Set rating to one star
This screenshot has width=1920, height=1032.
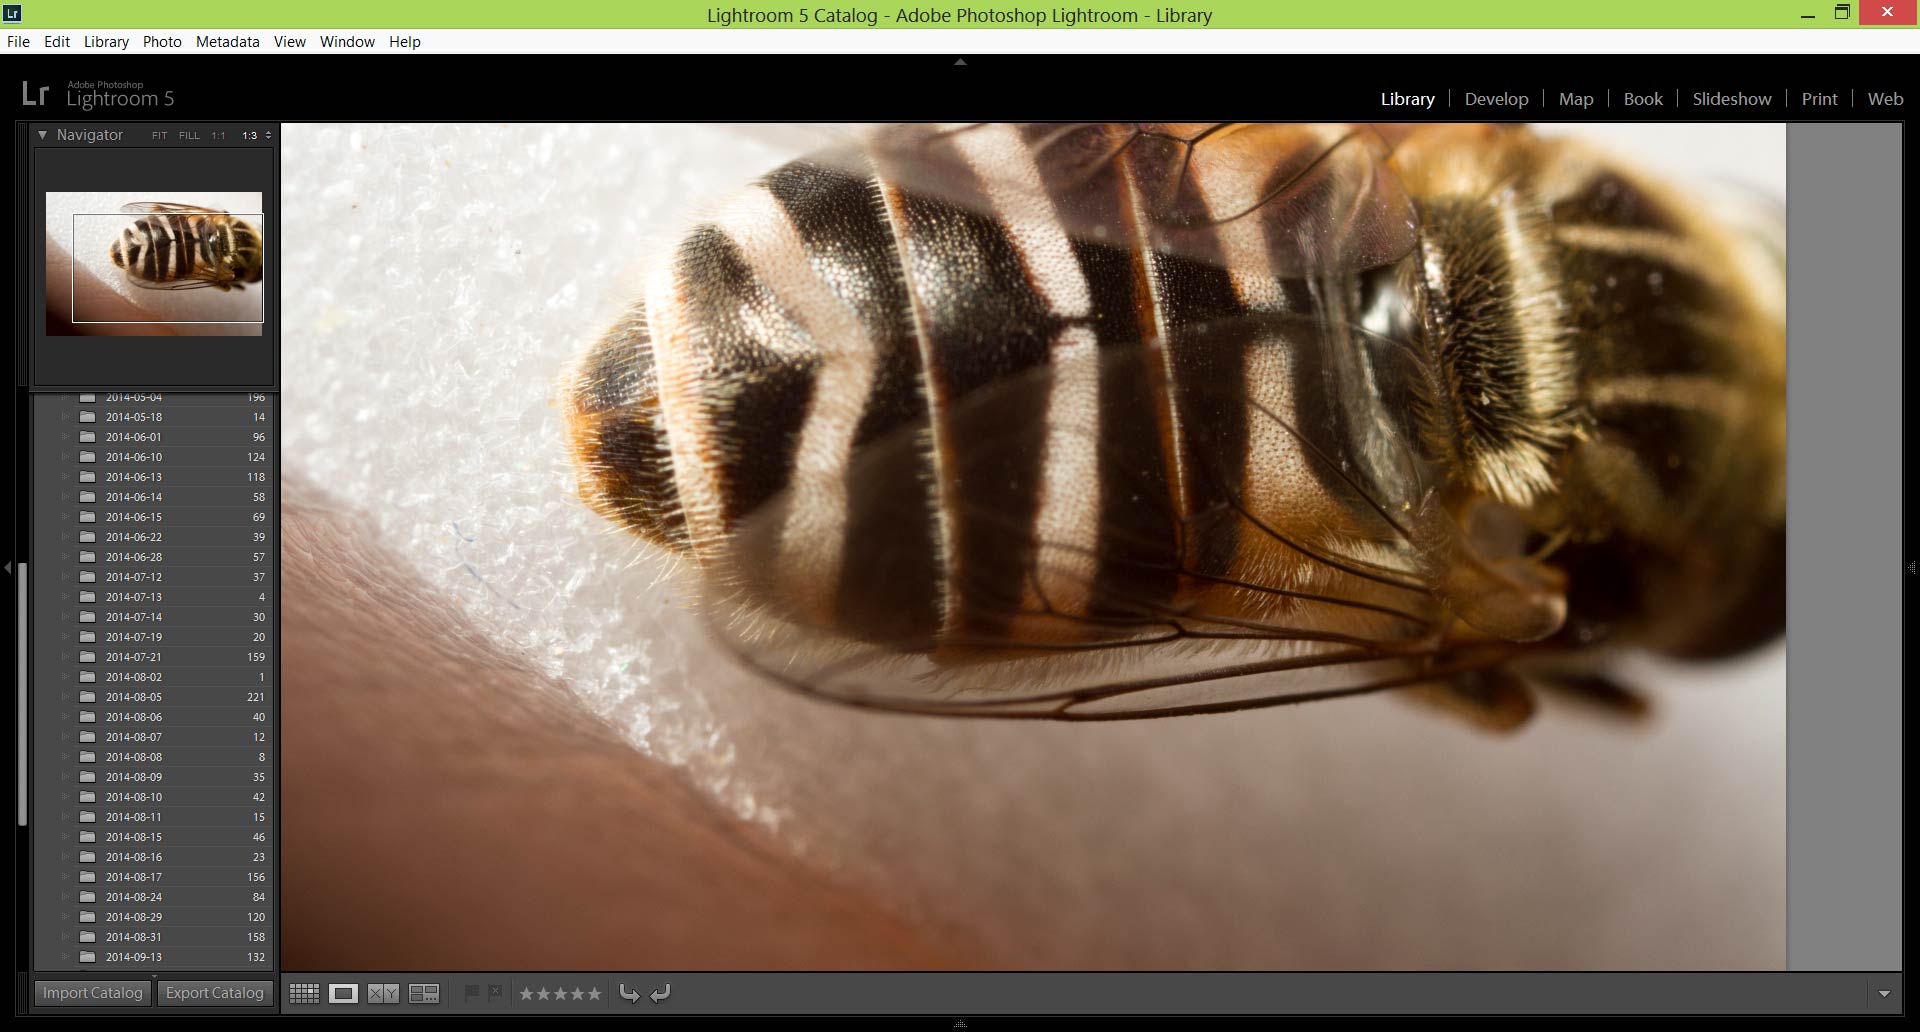(x=526, y=994)
